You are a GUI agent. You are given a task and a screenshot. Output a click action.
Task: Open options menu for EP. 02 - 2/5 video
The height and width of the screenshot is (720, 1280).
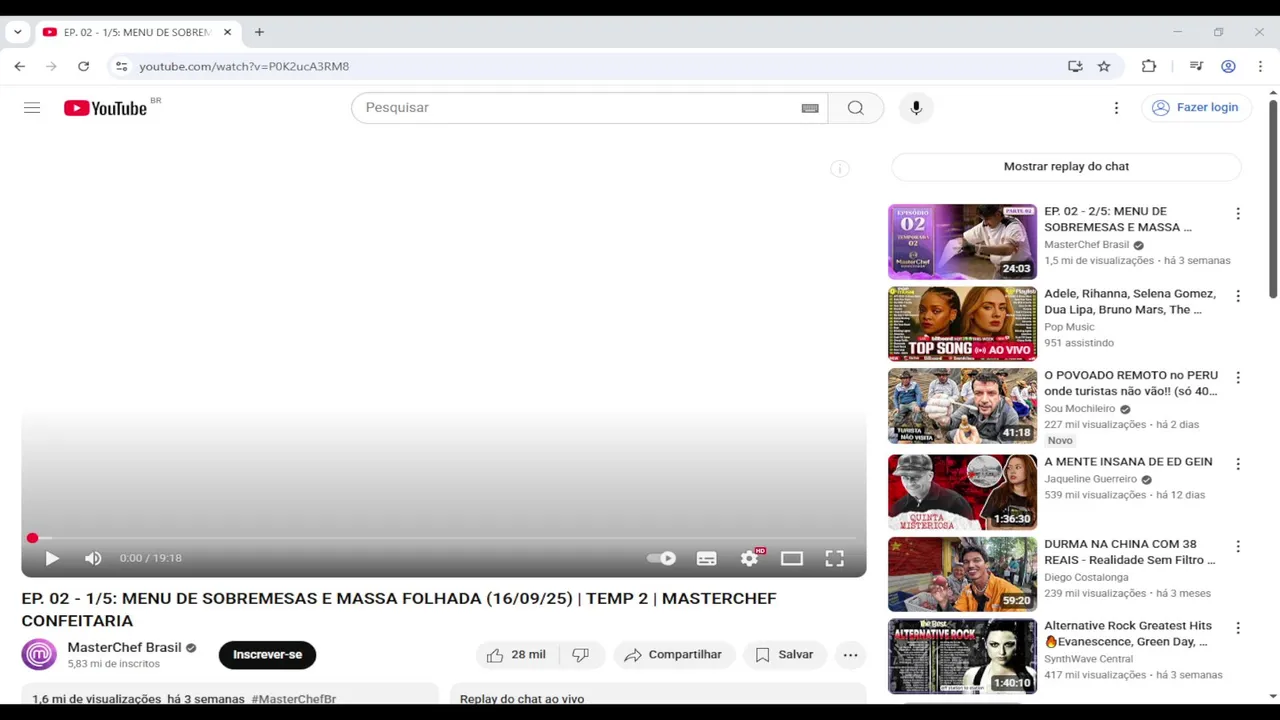tap(1238, 214)
